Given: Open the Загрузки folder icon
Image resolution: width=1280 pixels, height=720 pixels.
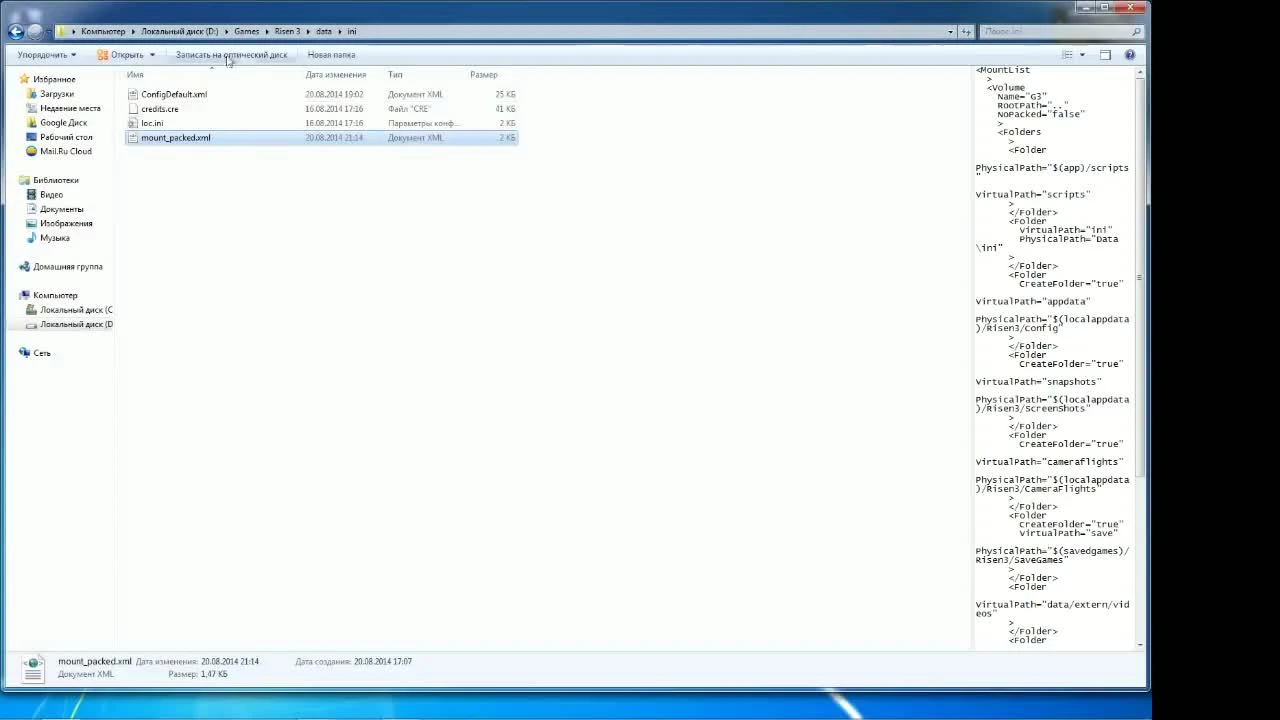Looking at the screenshot, I should pos(32,94).
